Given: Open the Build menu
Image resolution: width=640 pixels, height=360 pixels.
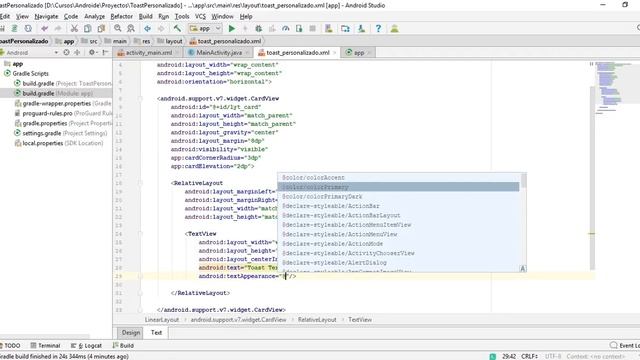Looking at the screenshot, I should point(145,16).
